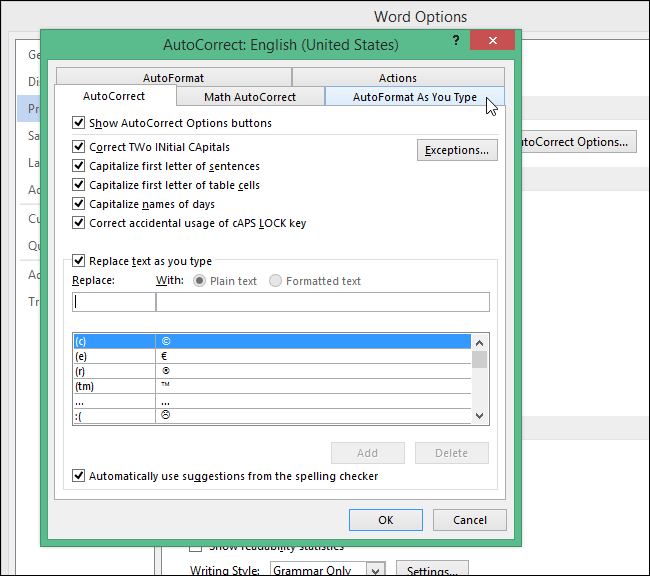
Task: Select the :( sad face entry
Action: (x=272, y=416)
